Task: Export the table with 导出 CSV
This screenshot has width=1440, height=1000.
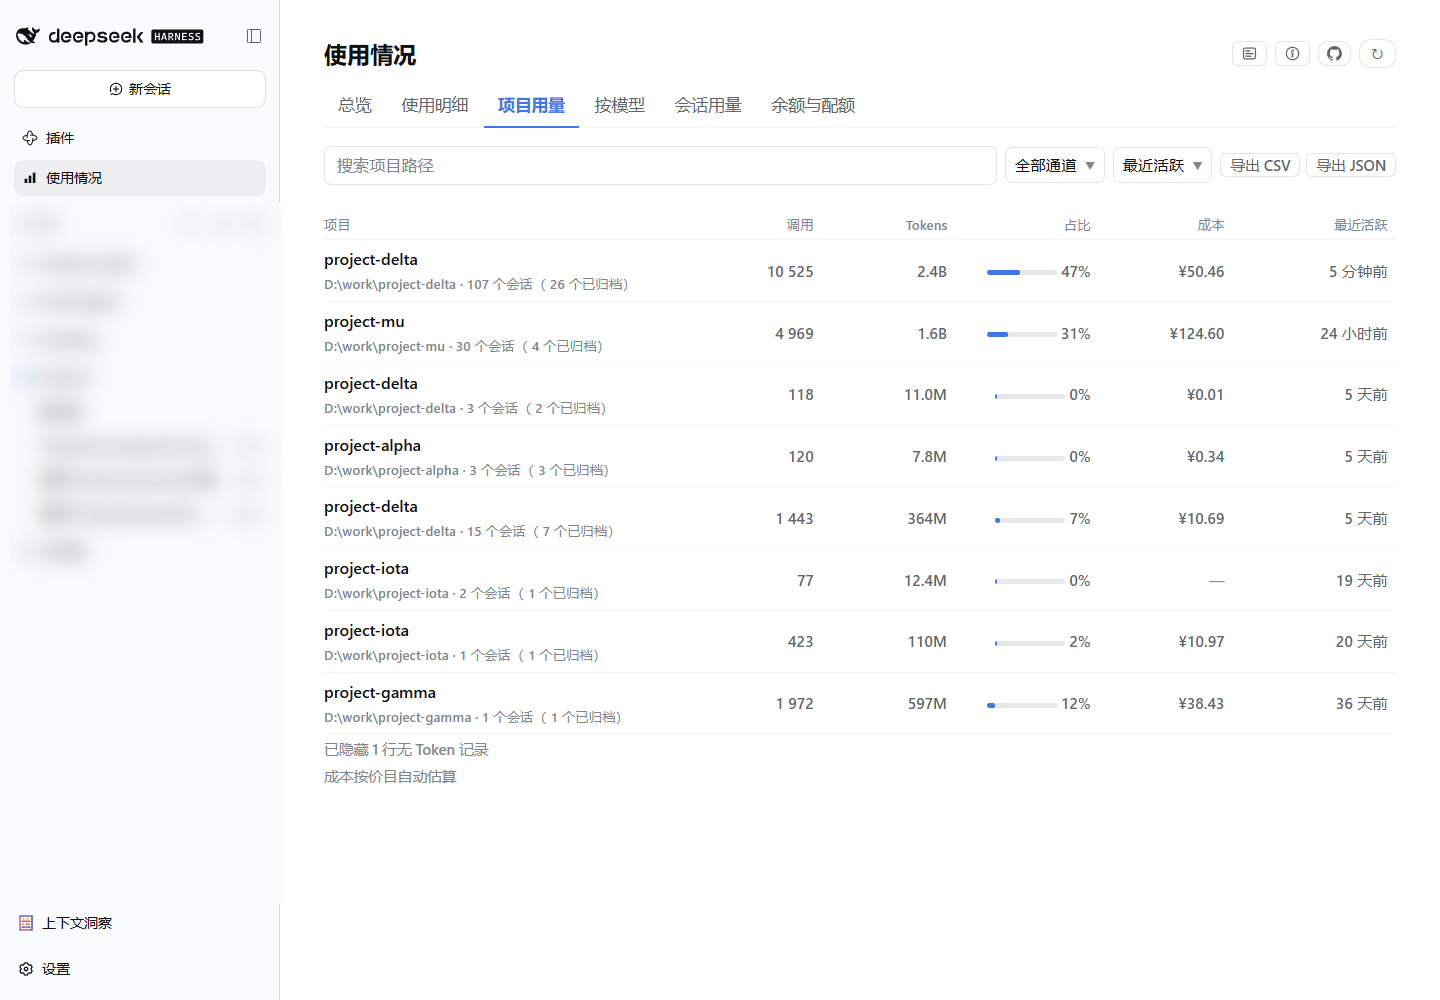Action: click(1260, 166)
